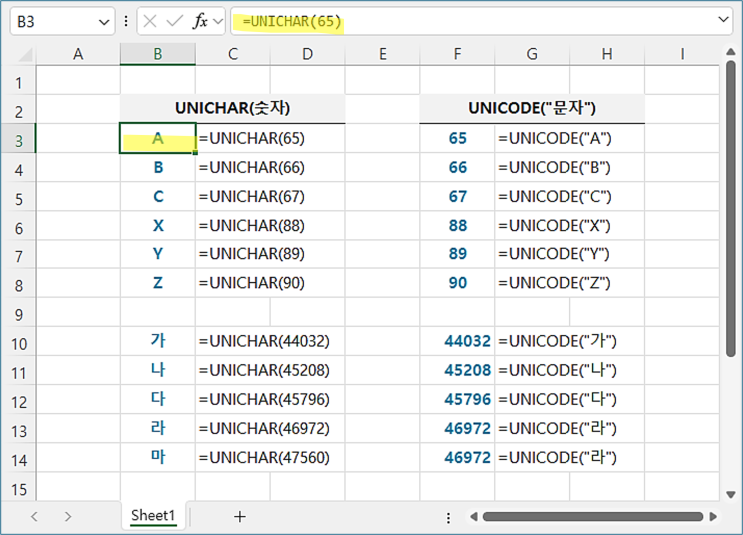Select cell containing =UNICODE("가")

coord(570,341)
